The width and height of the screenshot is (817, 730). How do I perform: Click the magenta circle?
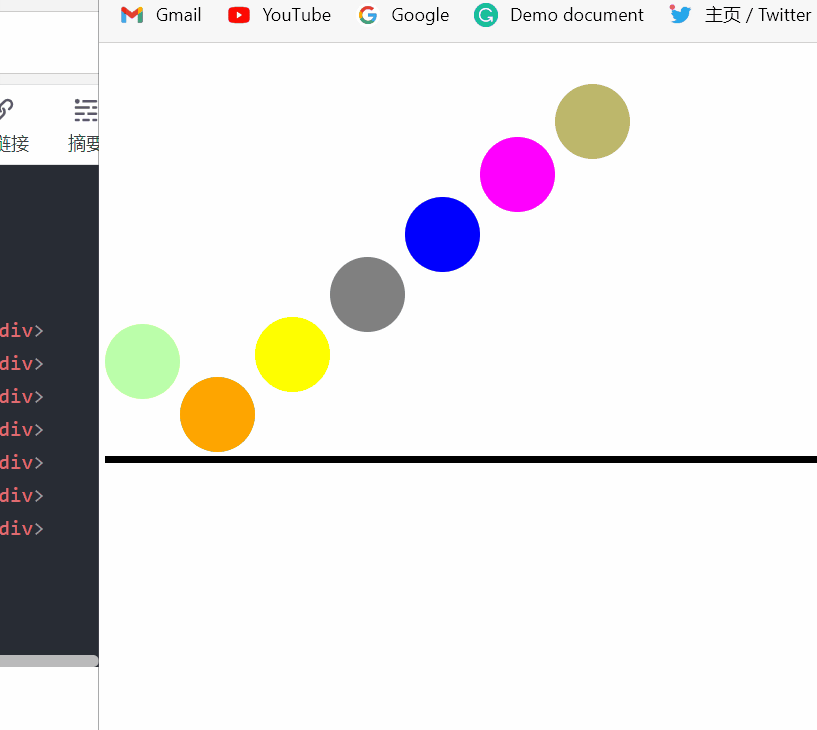point(517,175)
